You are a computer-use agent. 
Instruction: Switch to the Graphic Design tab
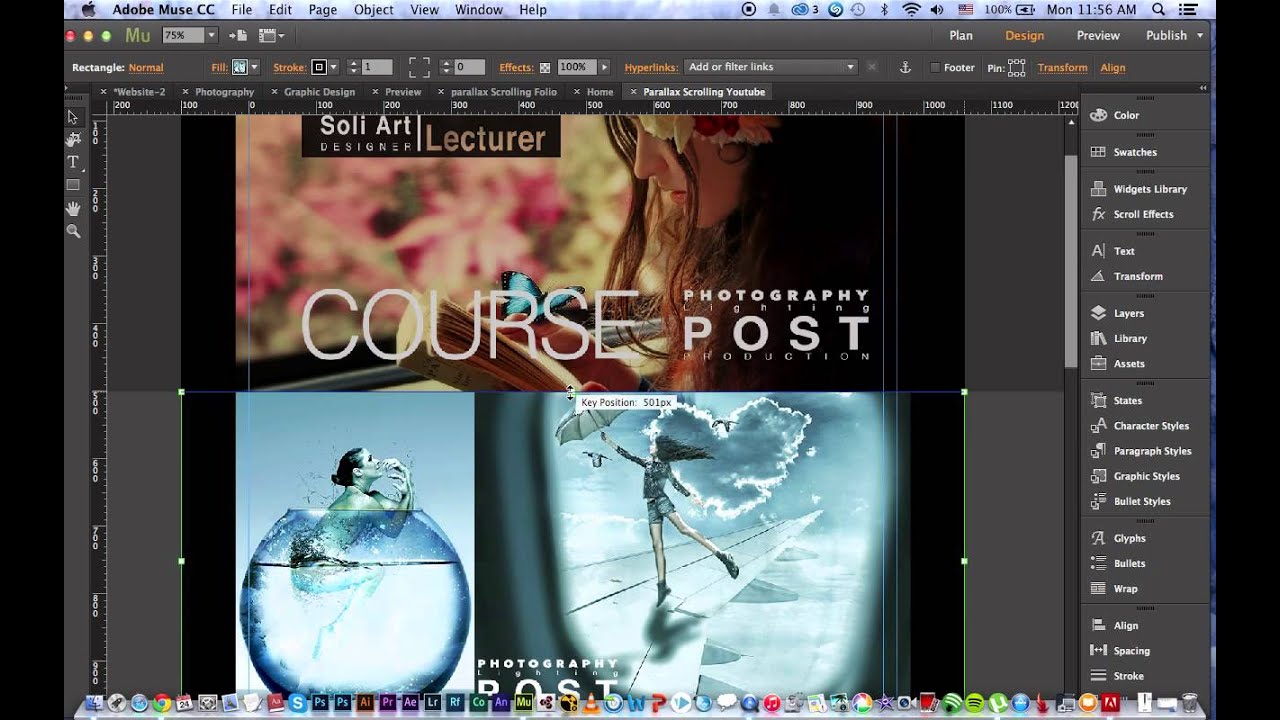click(x=319, y=92)
